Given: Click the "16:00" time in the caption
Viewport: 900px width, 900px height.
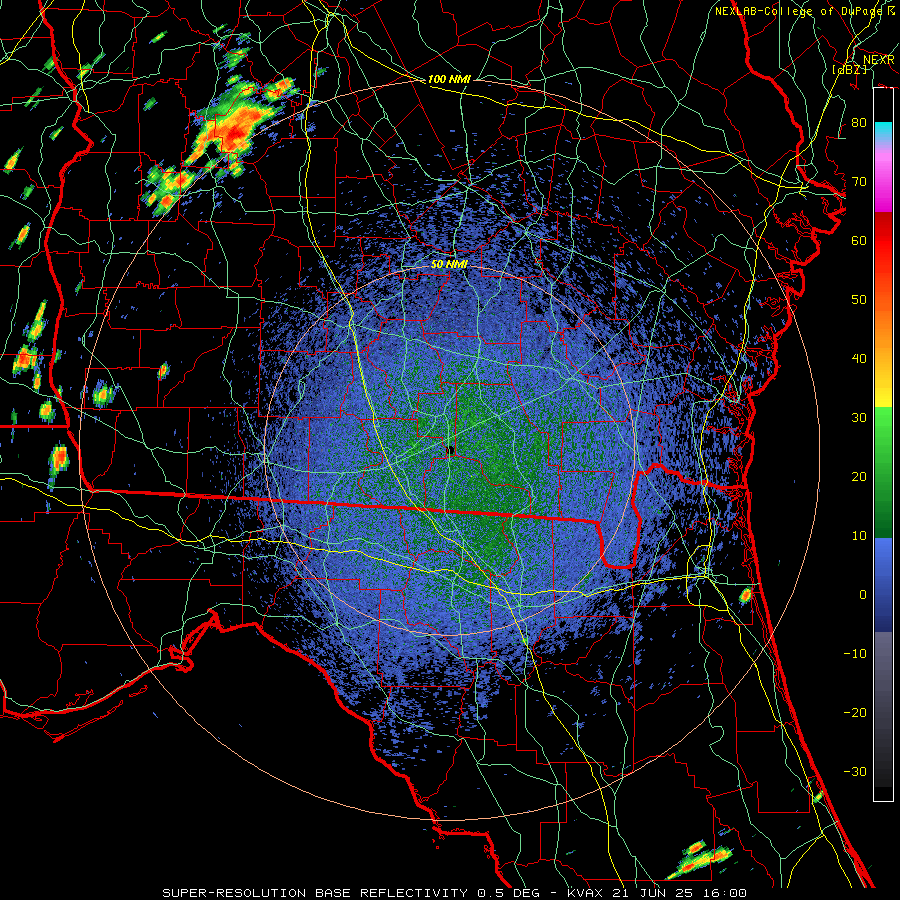Looking at the screenshot, I should 724,893.
